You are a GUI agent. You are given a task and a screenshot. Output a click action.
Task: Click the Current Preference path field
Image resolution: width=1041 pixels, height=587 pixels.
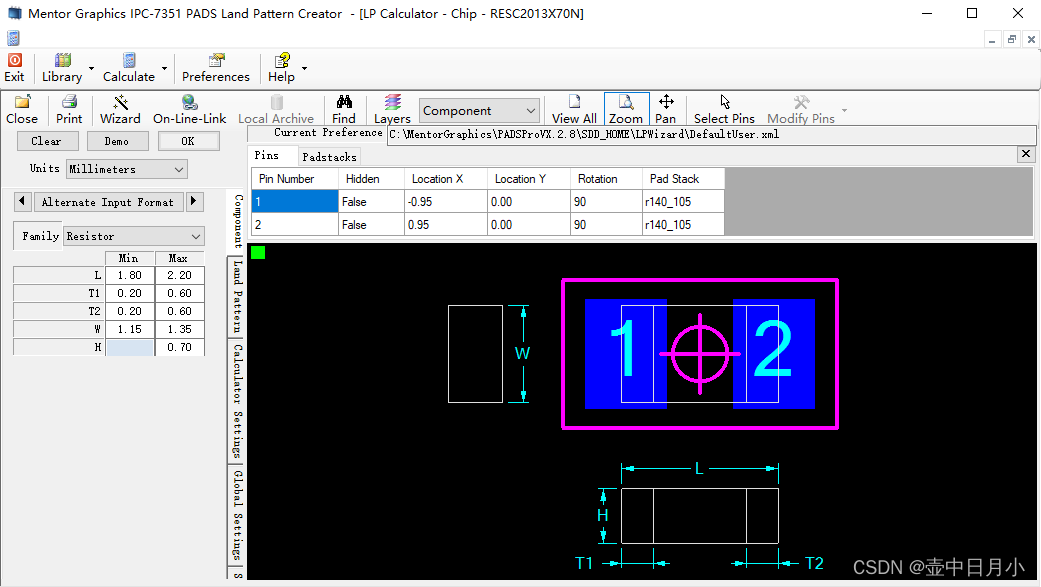[711, 134]
